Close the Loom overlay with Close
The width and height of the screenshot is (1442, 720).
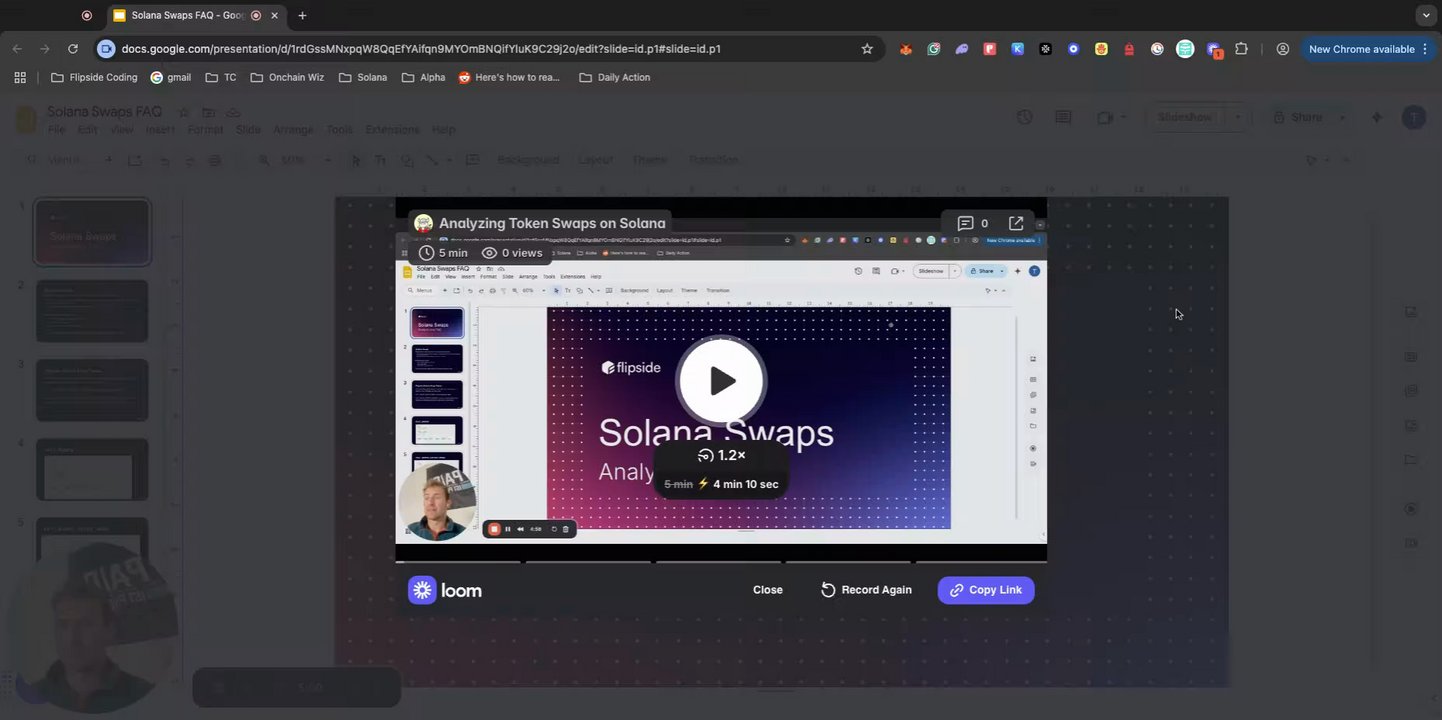click(x=768, y=590)
